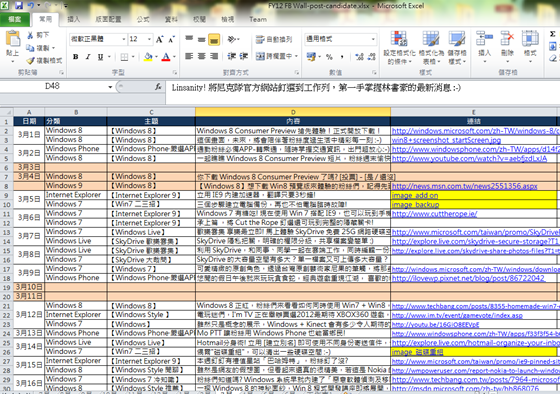The height and width of the screenshot is (394, 560).
Task: Open the Name Box D48 dropdown arrow
Action: (x=110, y=87)
